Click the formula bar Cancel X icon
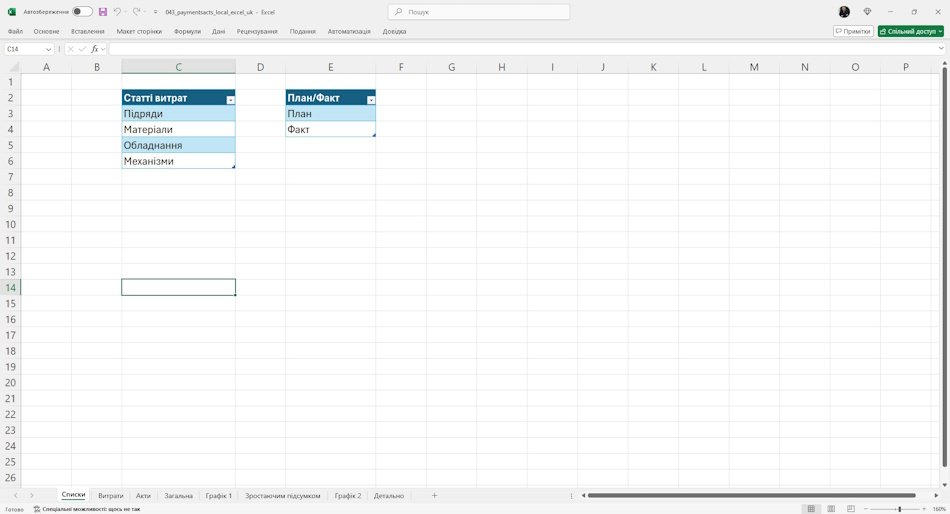Viewport: 950px width, 514px height. point(70,49)
